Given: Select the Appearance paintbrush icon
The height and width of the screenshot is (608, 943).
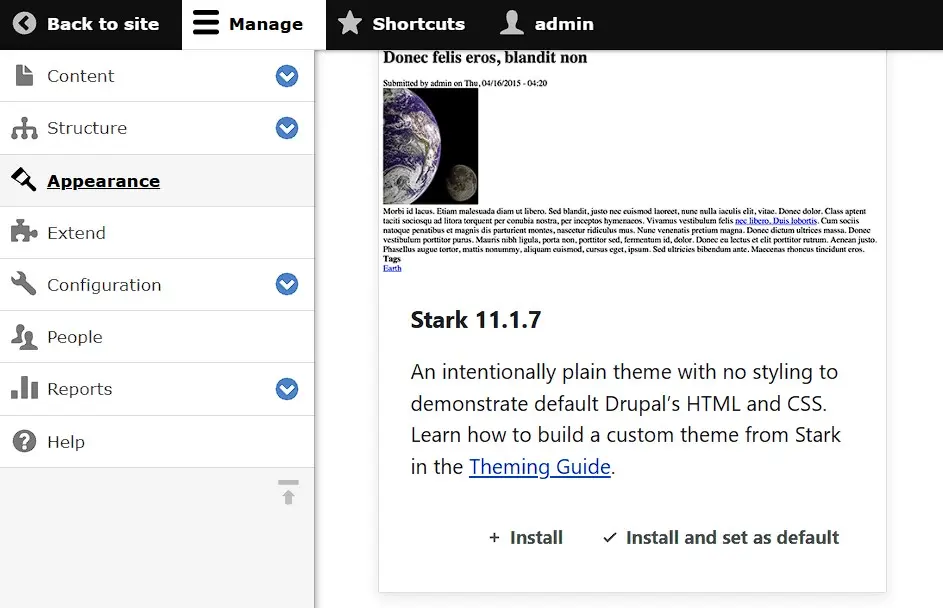Looking at the screenshot, I should pos(21,180).
